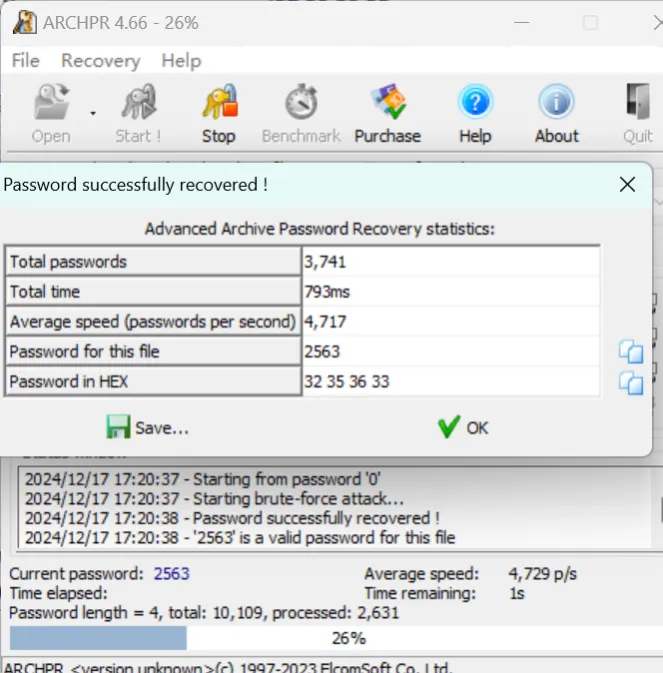Copy the HEX password to clipboard
This screenshot has height=673, width=663.
tap(630, 382)
